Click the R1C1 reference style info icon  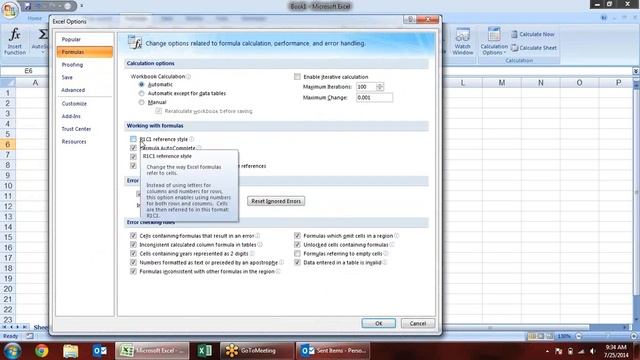192,139
